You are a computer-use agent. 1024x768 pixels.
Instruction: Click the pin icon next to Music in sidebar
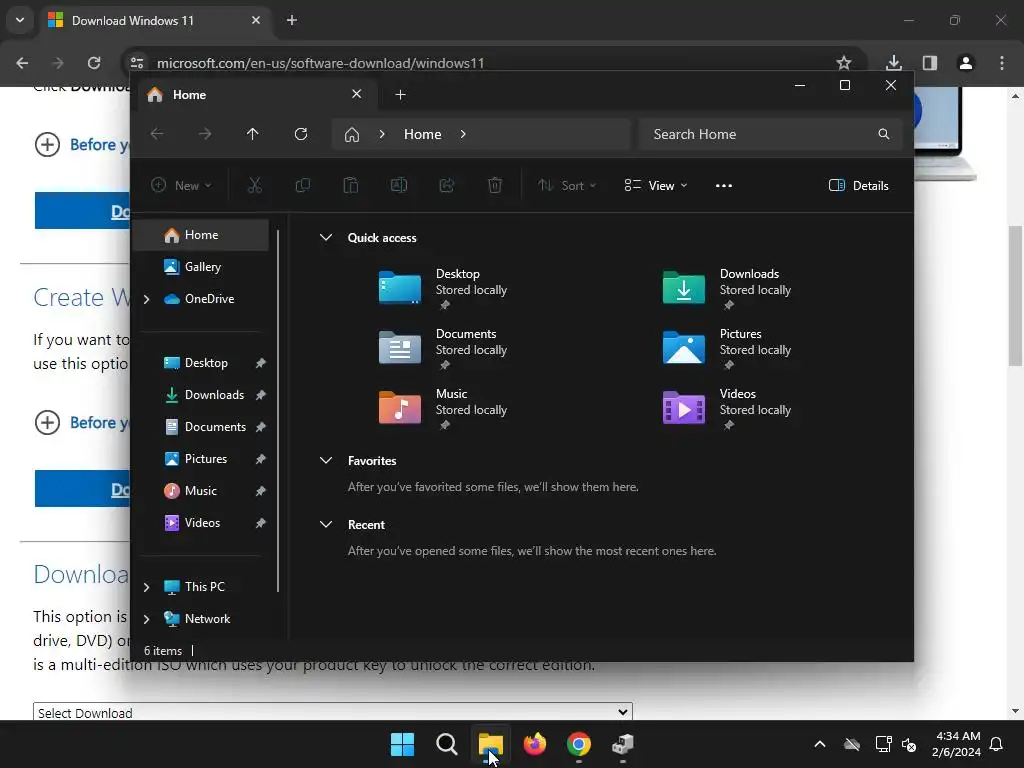(261, 491)
